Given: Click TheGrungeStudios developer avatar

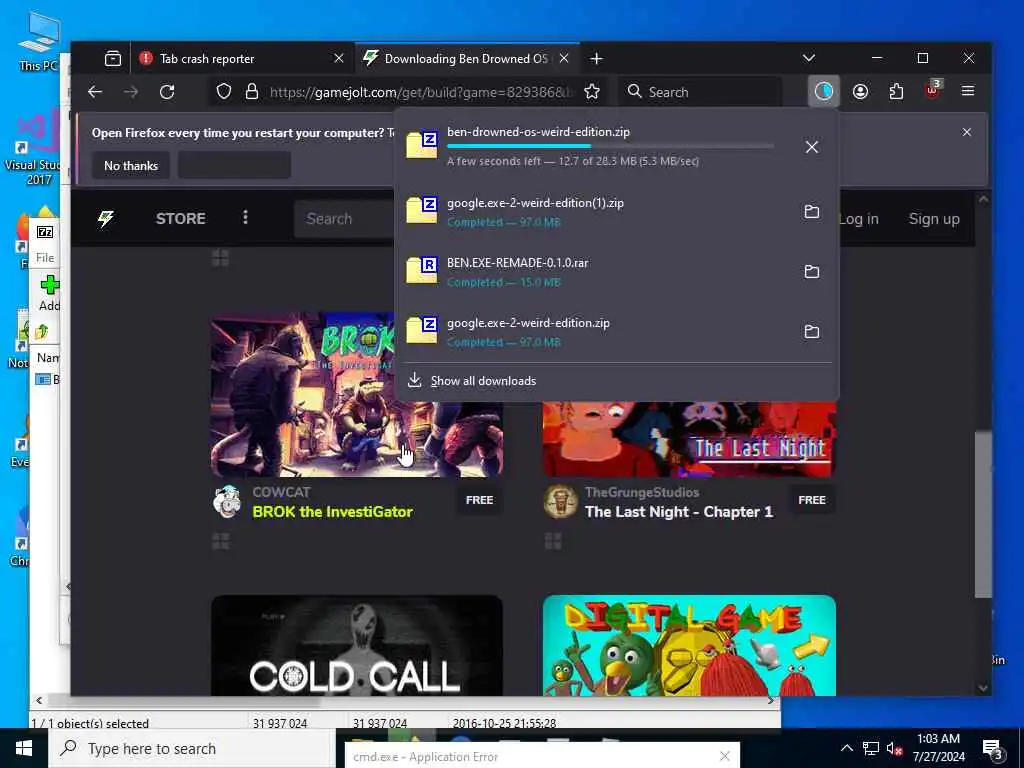Looking at the screenshot, I should point(560,502).
